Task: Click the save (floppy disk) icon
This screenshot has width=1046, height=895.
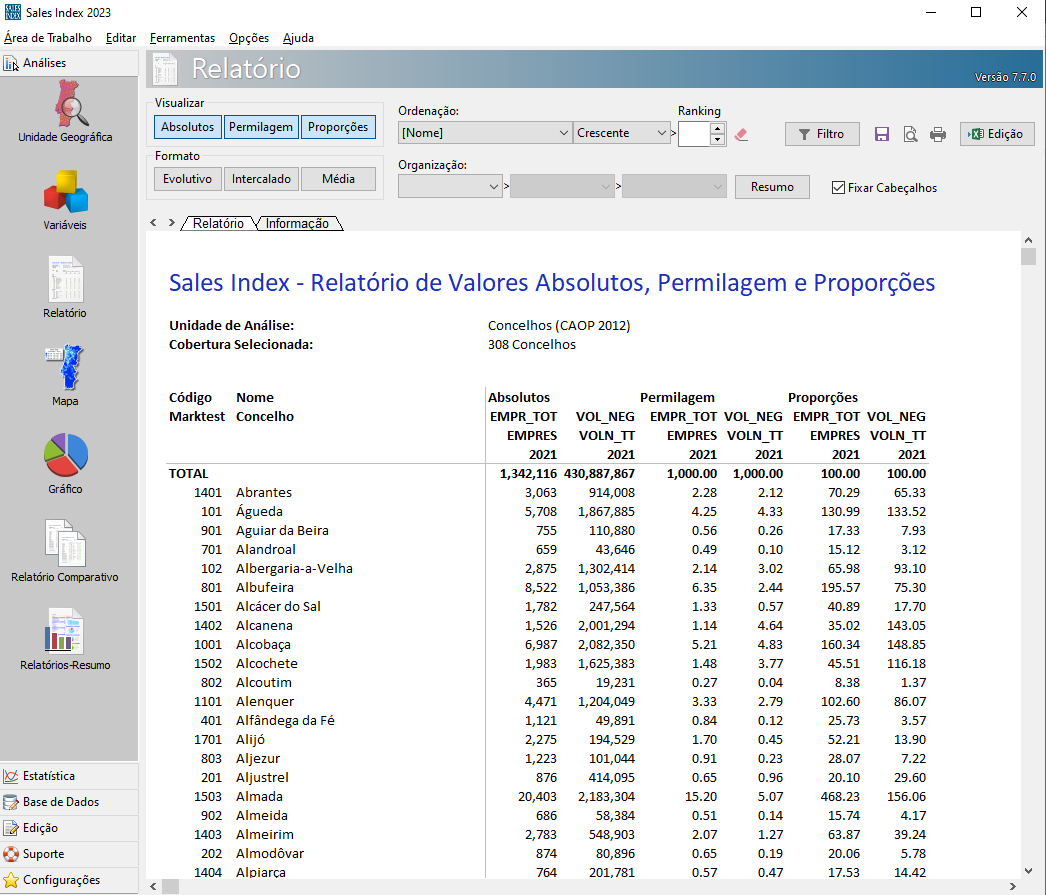Action: 882,134
